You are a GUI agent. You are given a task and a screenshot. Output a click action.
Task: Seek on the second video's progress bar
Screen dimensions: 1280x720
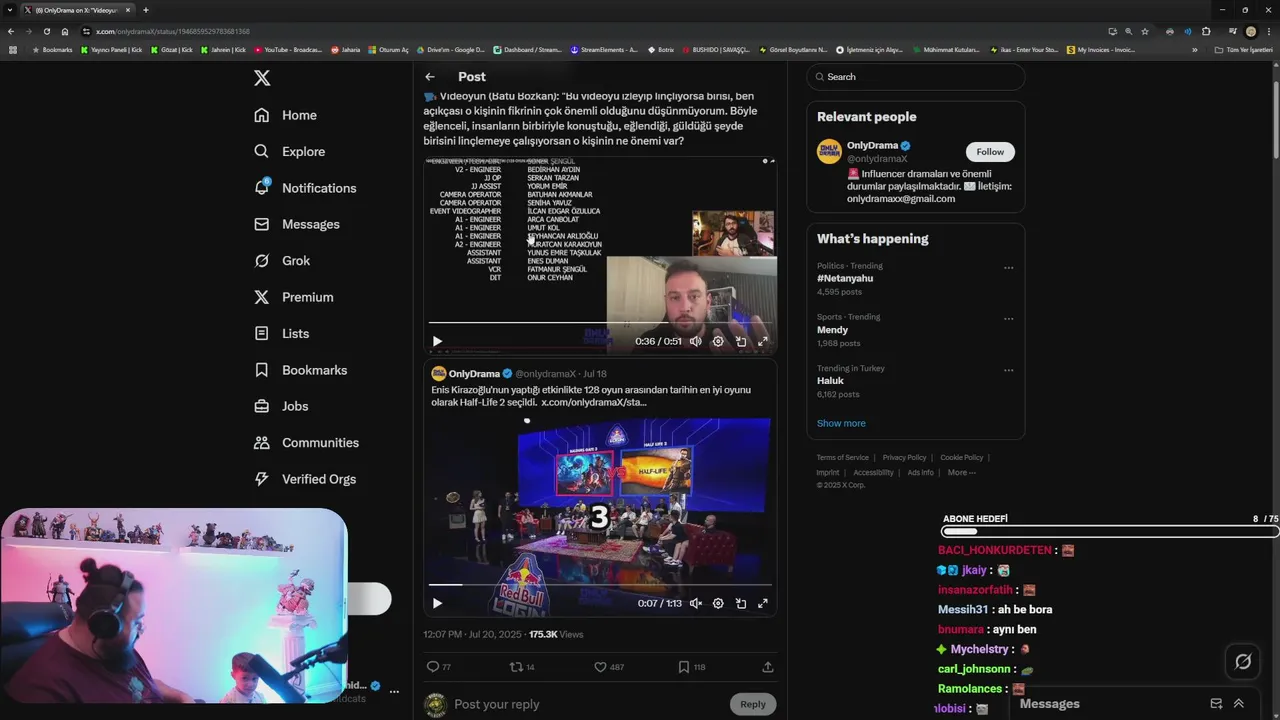(x=600, y=585)
